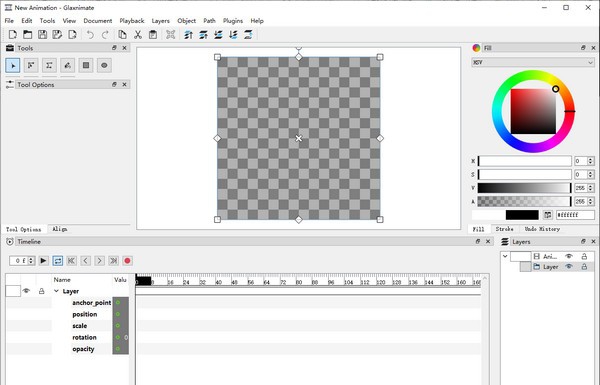The image size is (600, 385).
Task: Activate the Edit nodes tool
Action: [31, 65]
